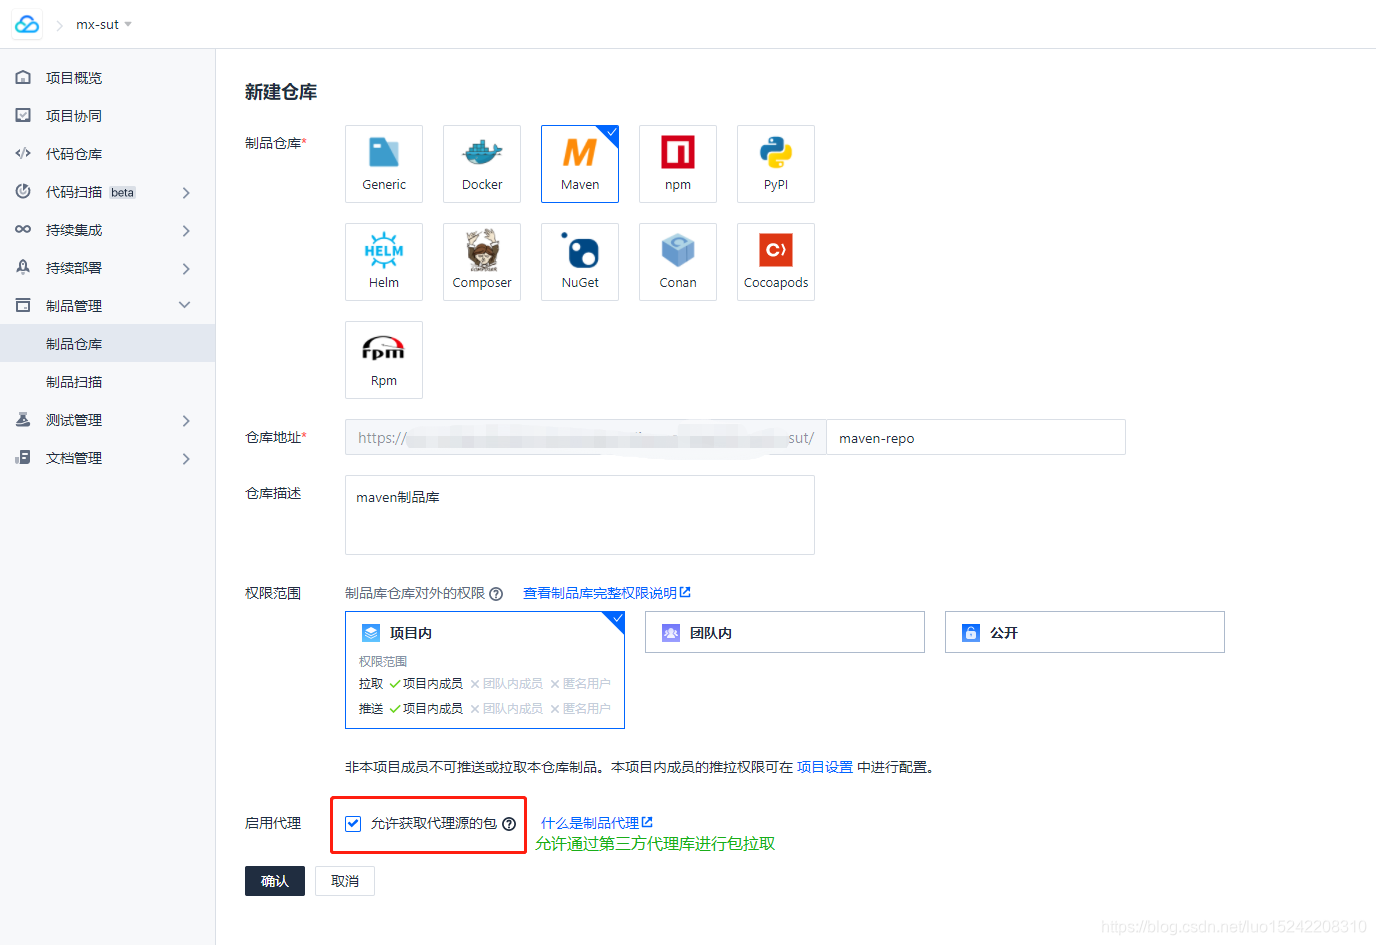Viewport: 1376px width, 945px height.
Task: Click the 持续部署 rocket icon
Action: (23, 267)
